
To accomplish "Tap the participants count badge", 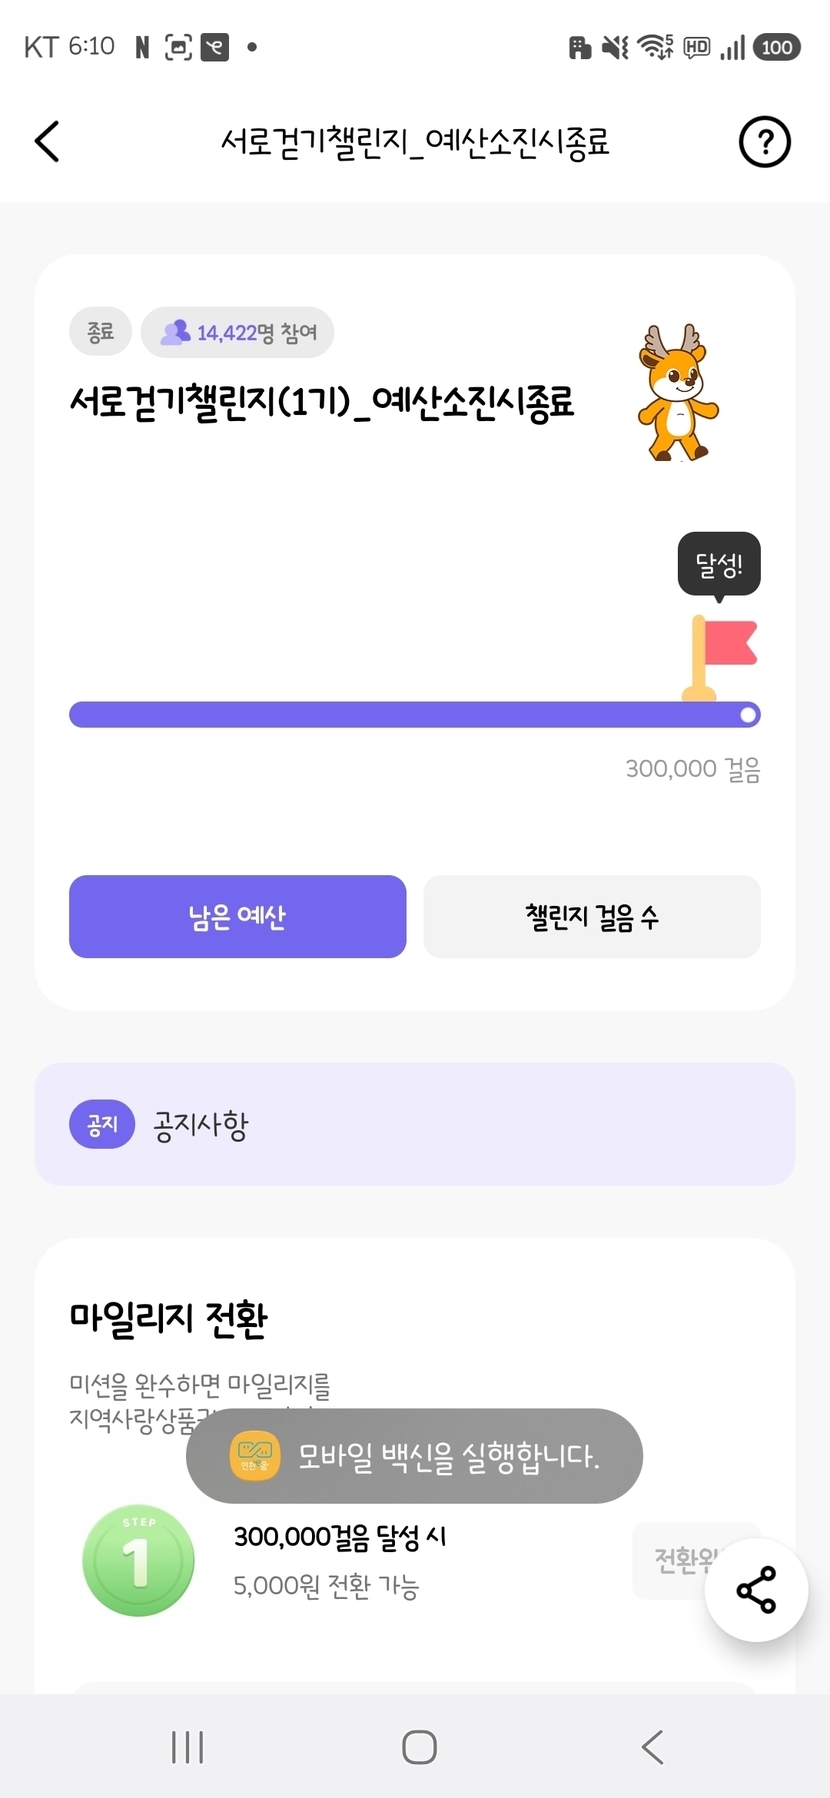I will (x=237, y=332).
